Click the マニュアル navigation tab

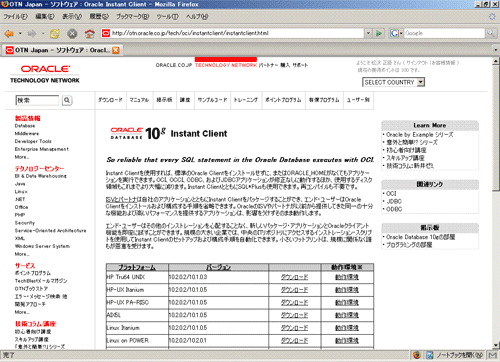pyautogui.click(x=139, y=100)
